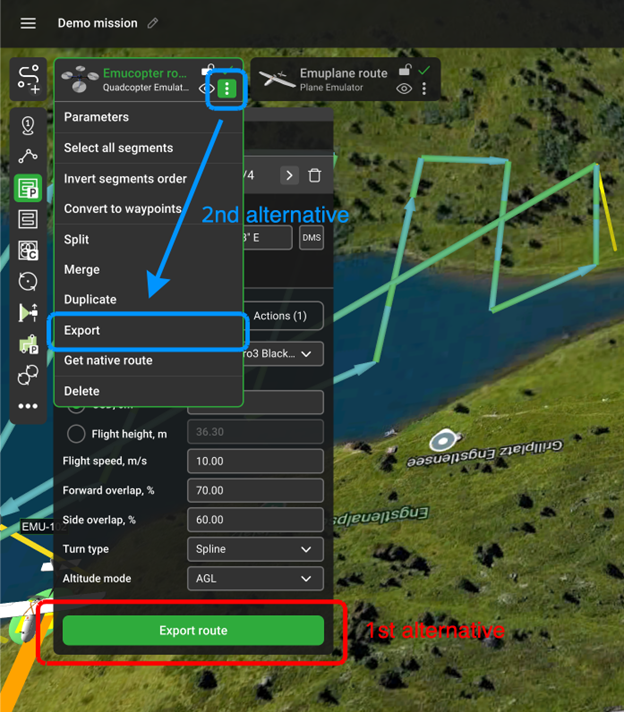Select the Flight height radio button
624x712 pixels.
(76, 434)
